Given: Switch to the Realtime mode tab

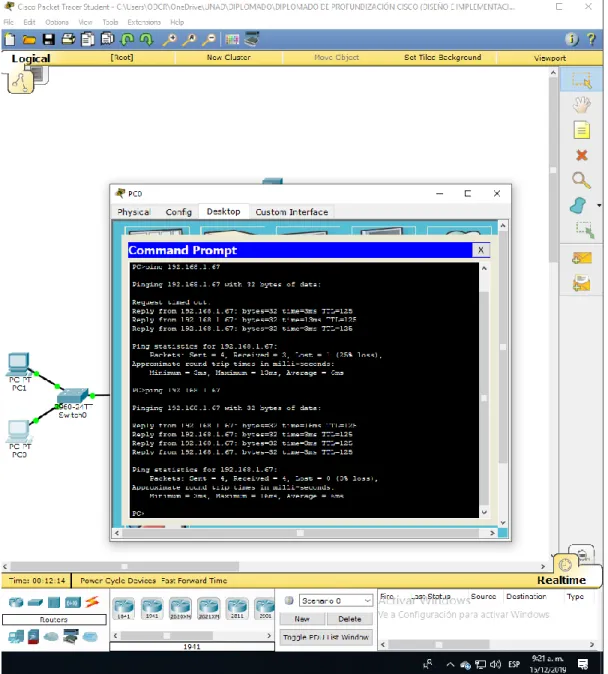Looking at the screenshot, I should tap(561, 580).
